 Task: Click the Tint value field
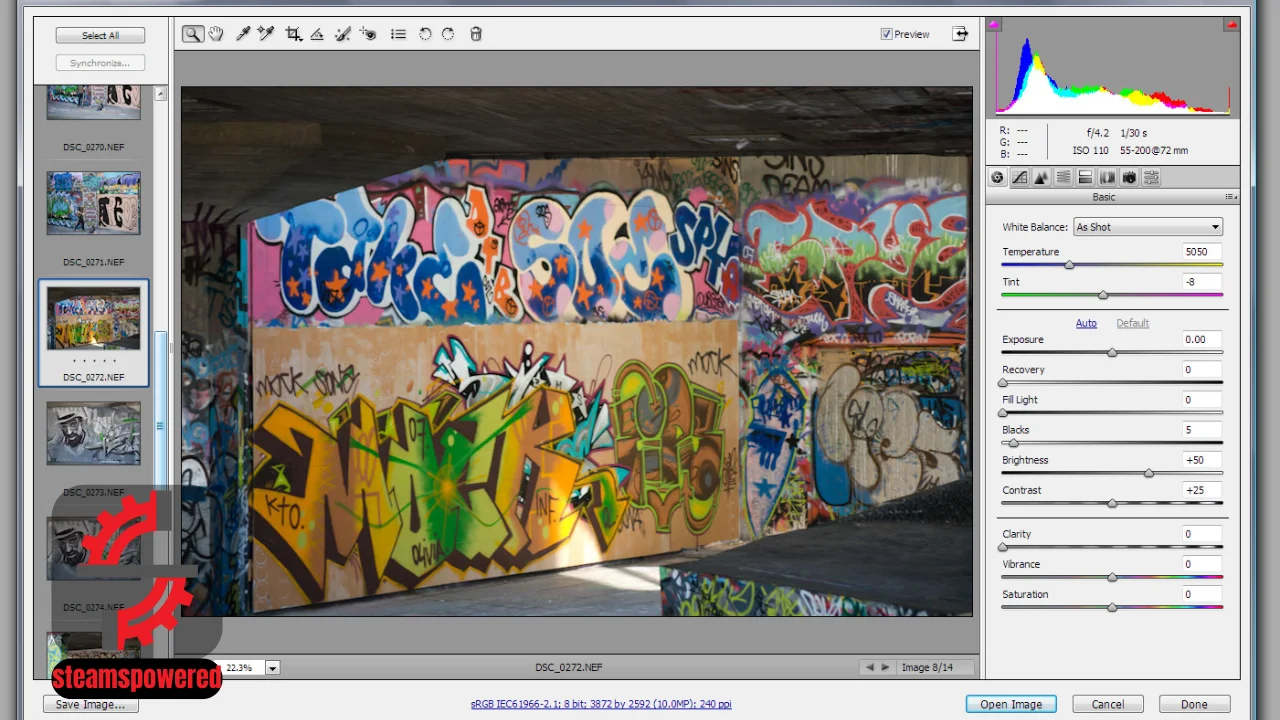tap(1201, 282)
